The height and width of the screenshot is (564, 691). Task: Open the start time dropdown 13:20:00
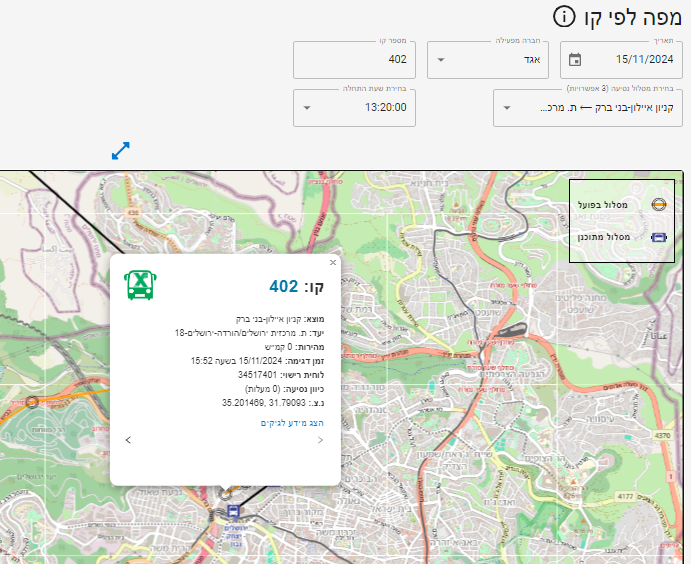(x=354, y=108)
